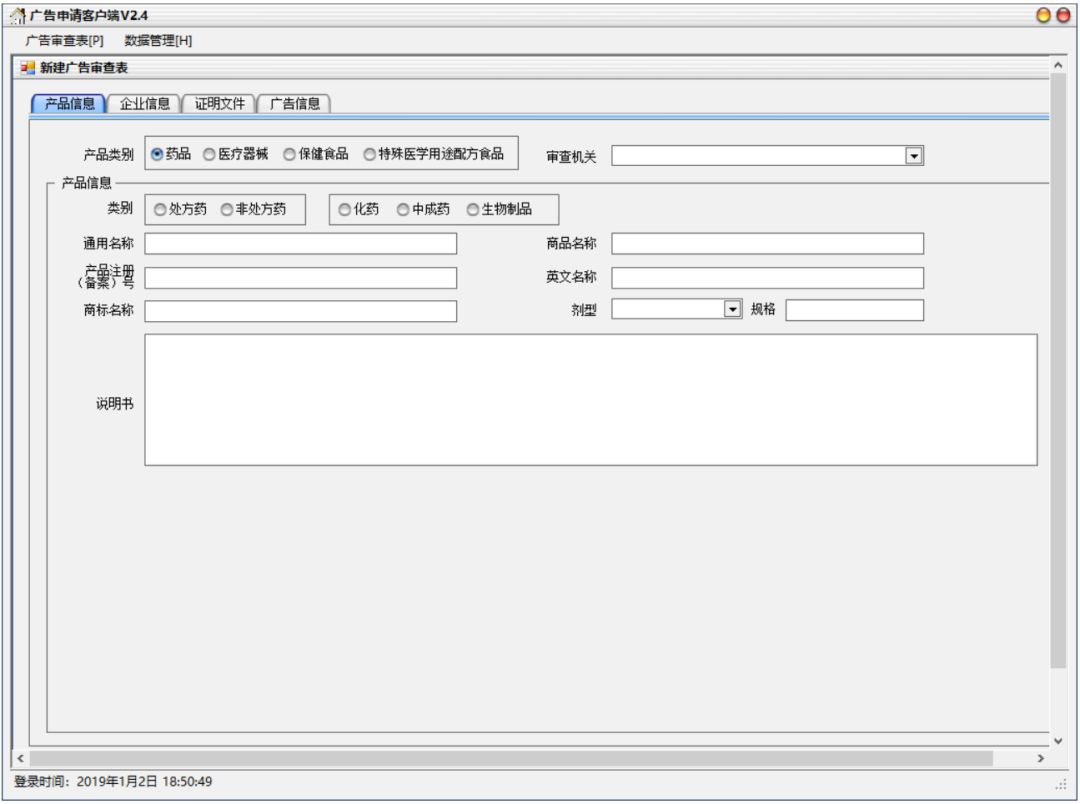Open the 广告审查表[P] menu
1080x804 pixels.
65,41
